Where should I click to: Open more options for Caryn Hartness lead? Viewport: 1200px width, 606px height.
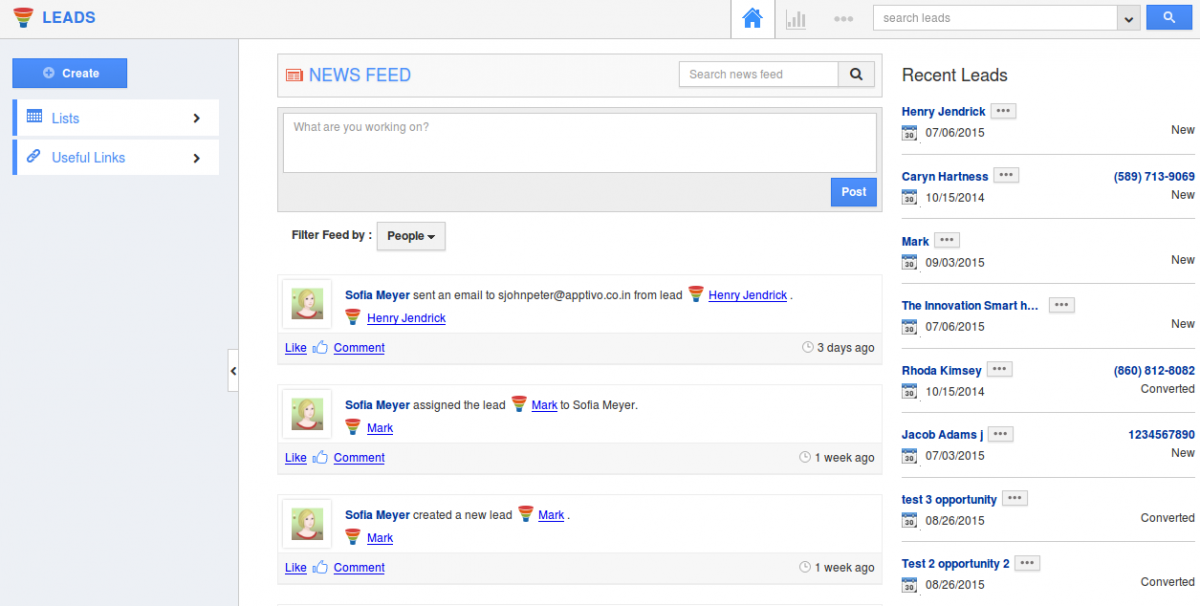click(1006, 176)
